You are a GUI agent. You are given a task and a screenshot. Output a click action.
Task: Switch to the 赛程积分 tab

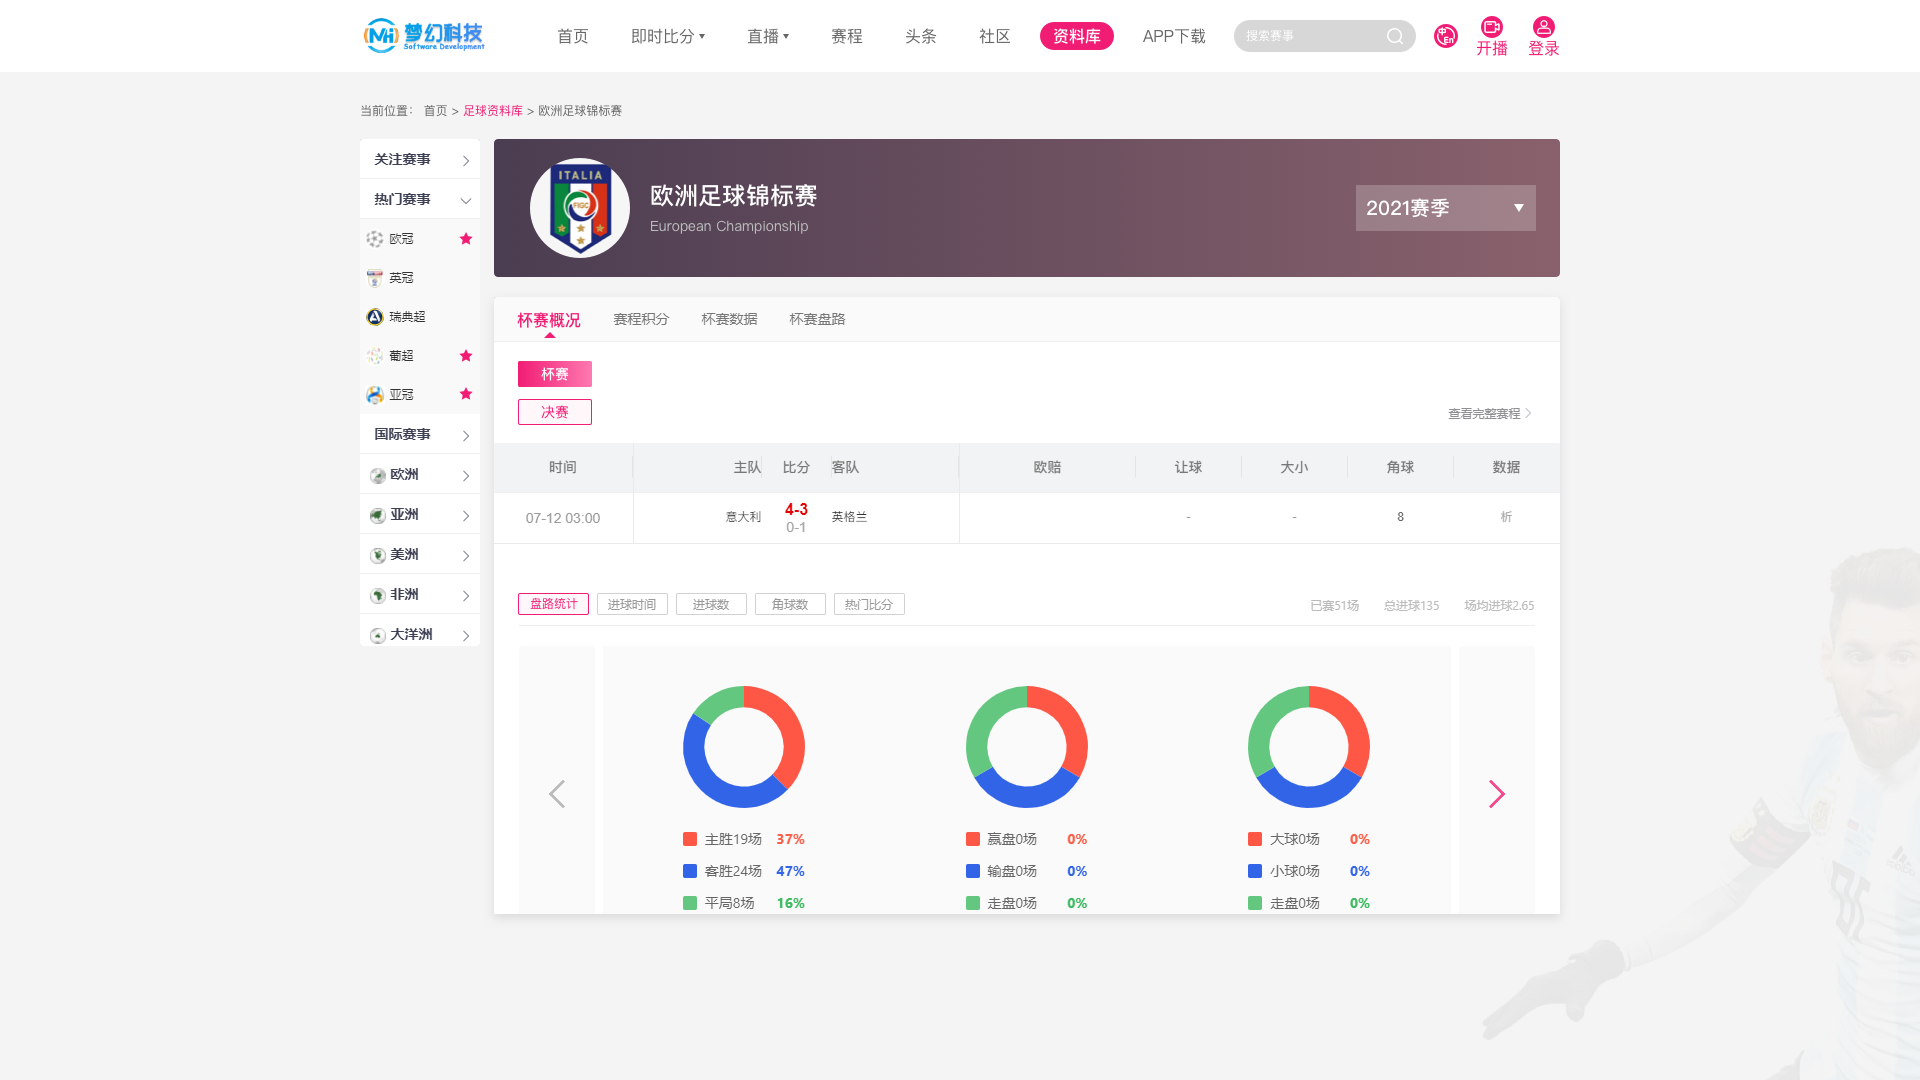point(641,319)
